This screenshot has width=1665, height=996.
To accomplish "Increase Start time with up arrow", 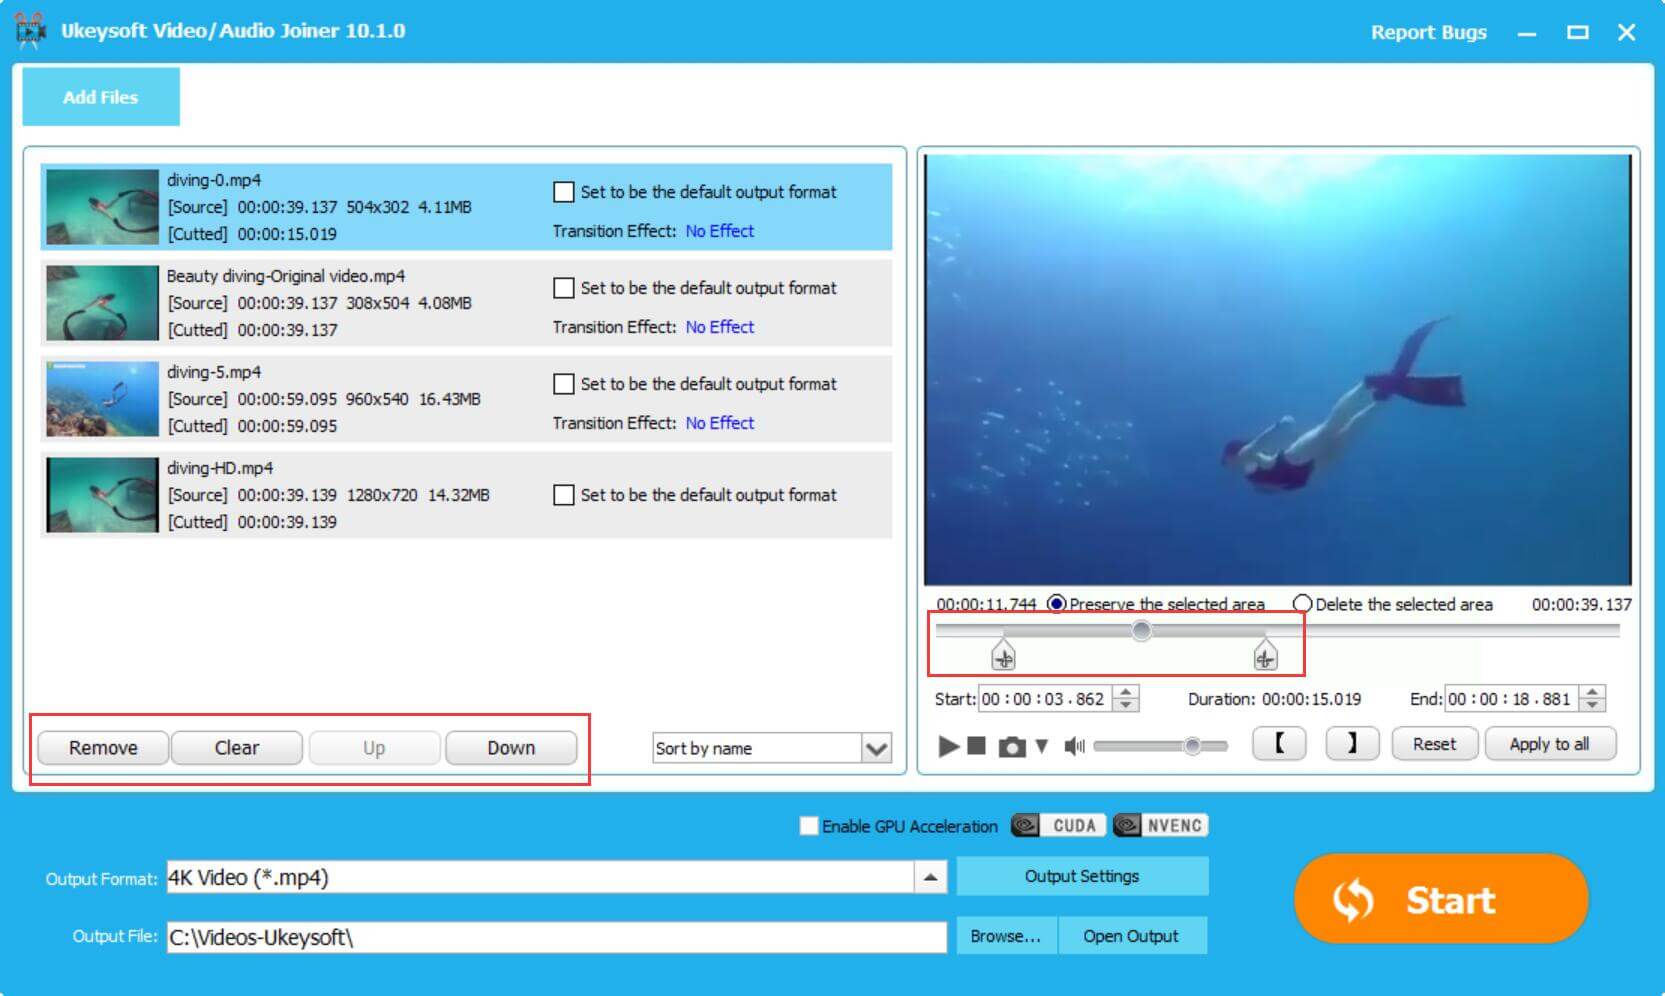I will point(1126,692).
